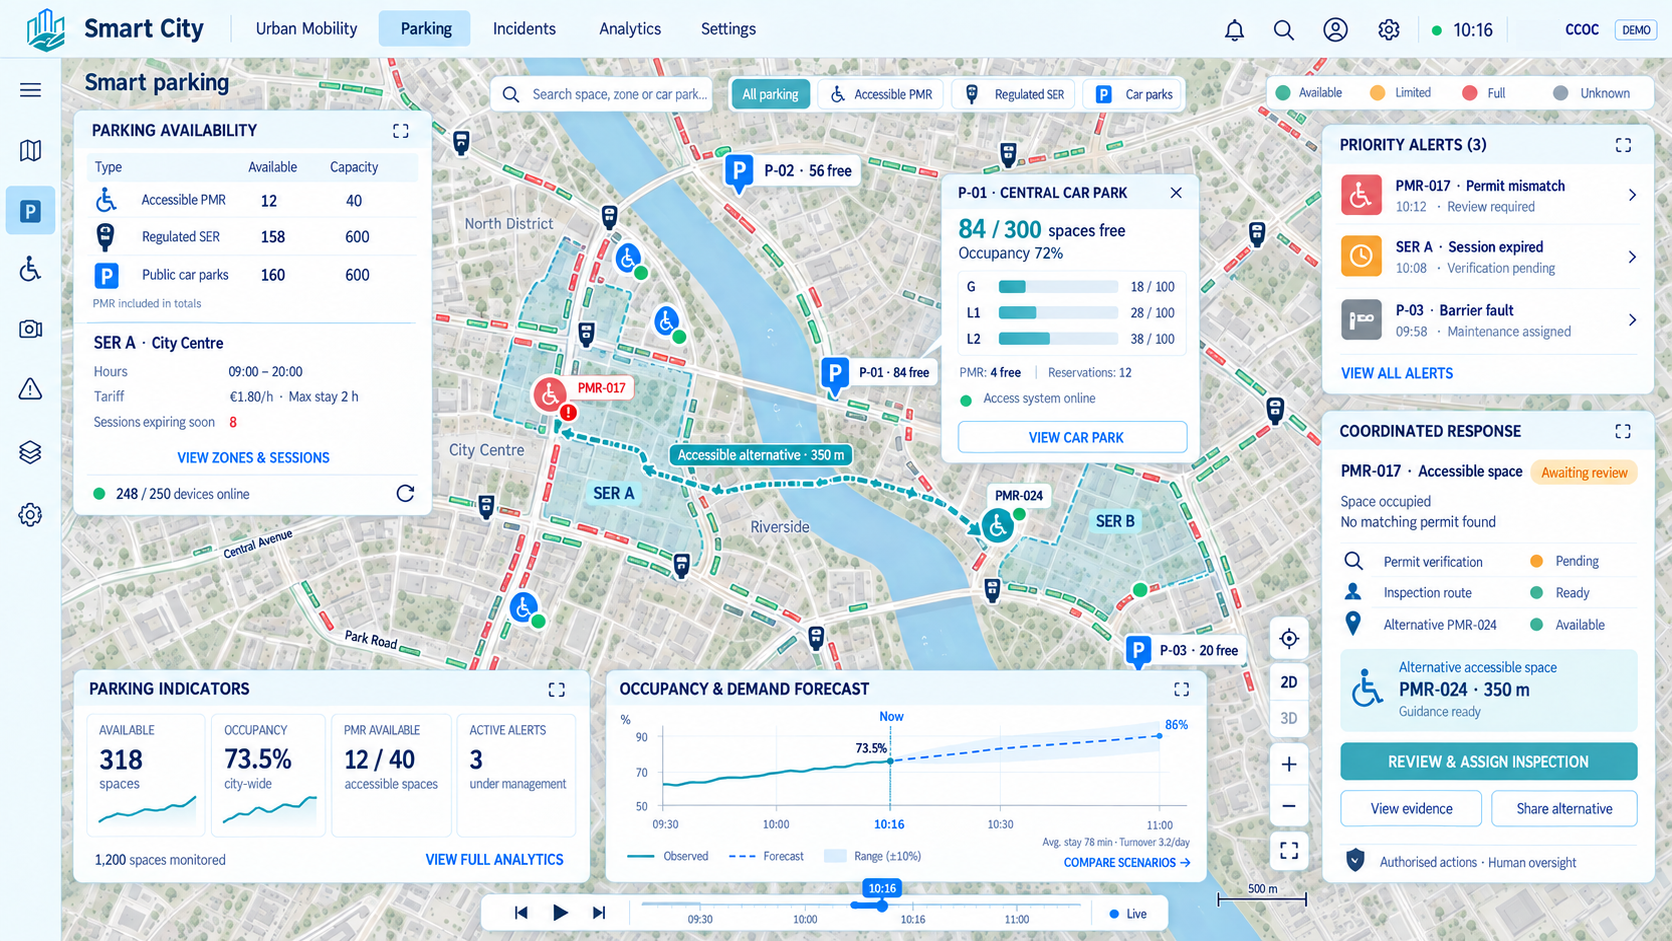Open the hamburger menu in the sidebar
The width and height of the screenshot is (1672, 941).
tap(31, 90)
